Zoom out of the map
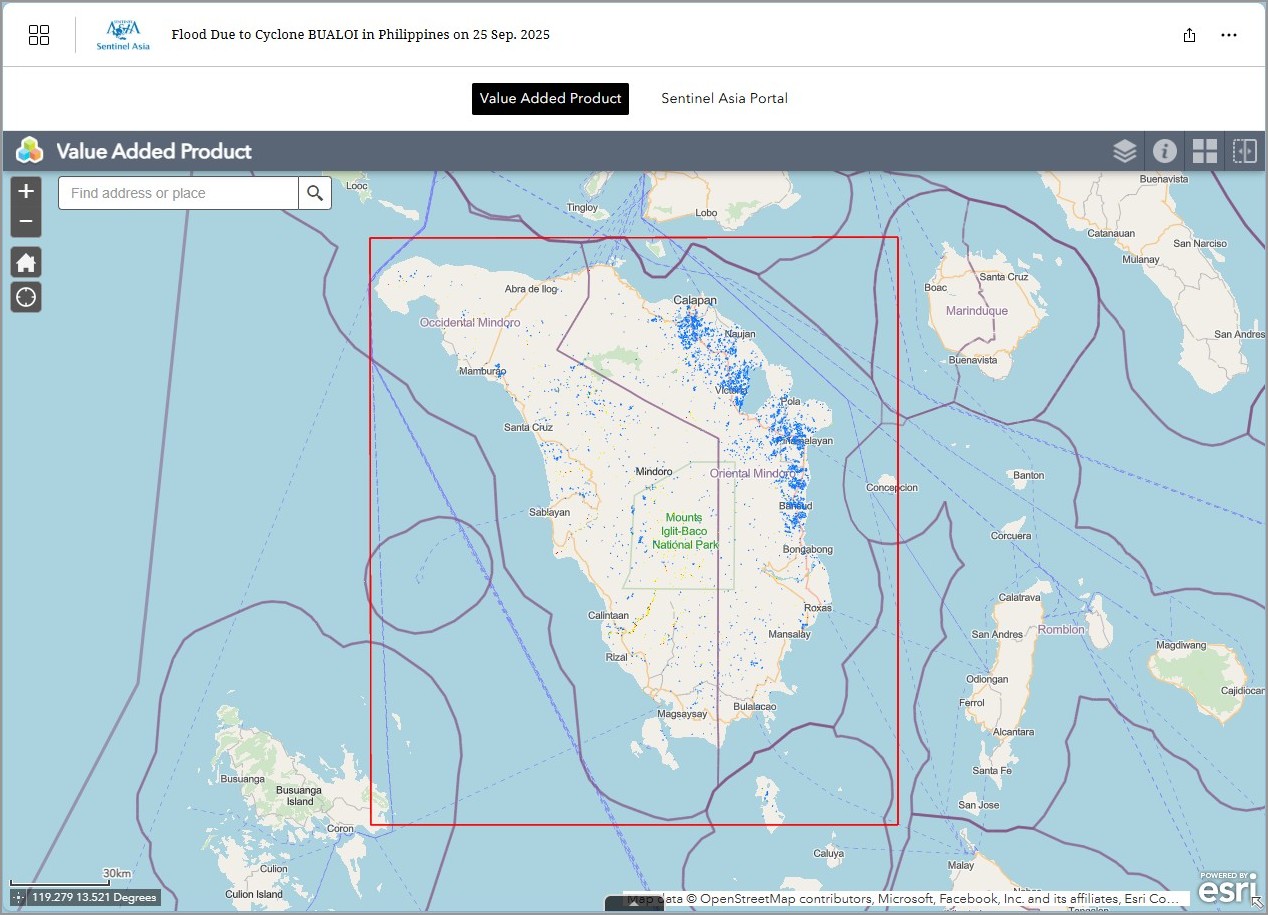Screen dimensions: 1268x915 26,221
